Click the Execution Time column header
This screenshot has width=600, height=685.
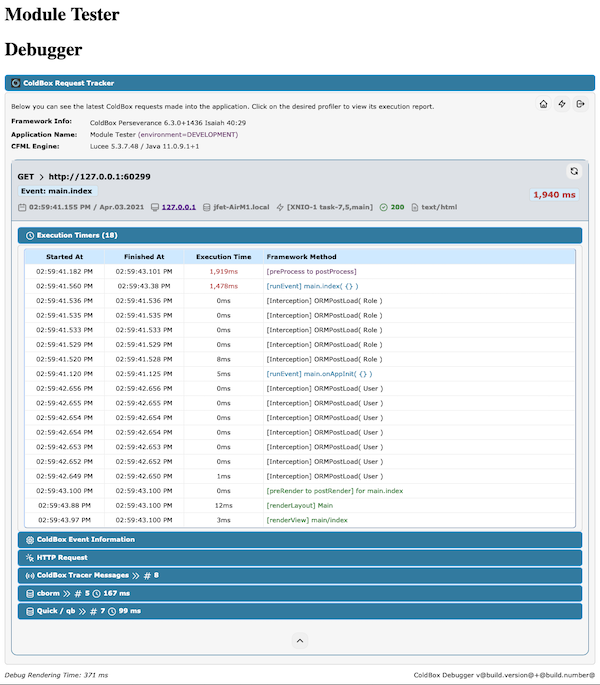tap(223, 256)
